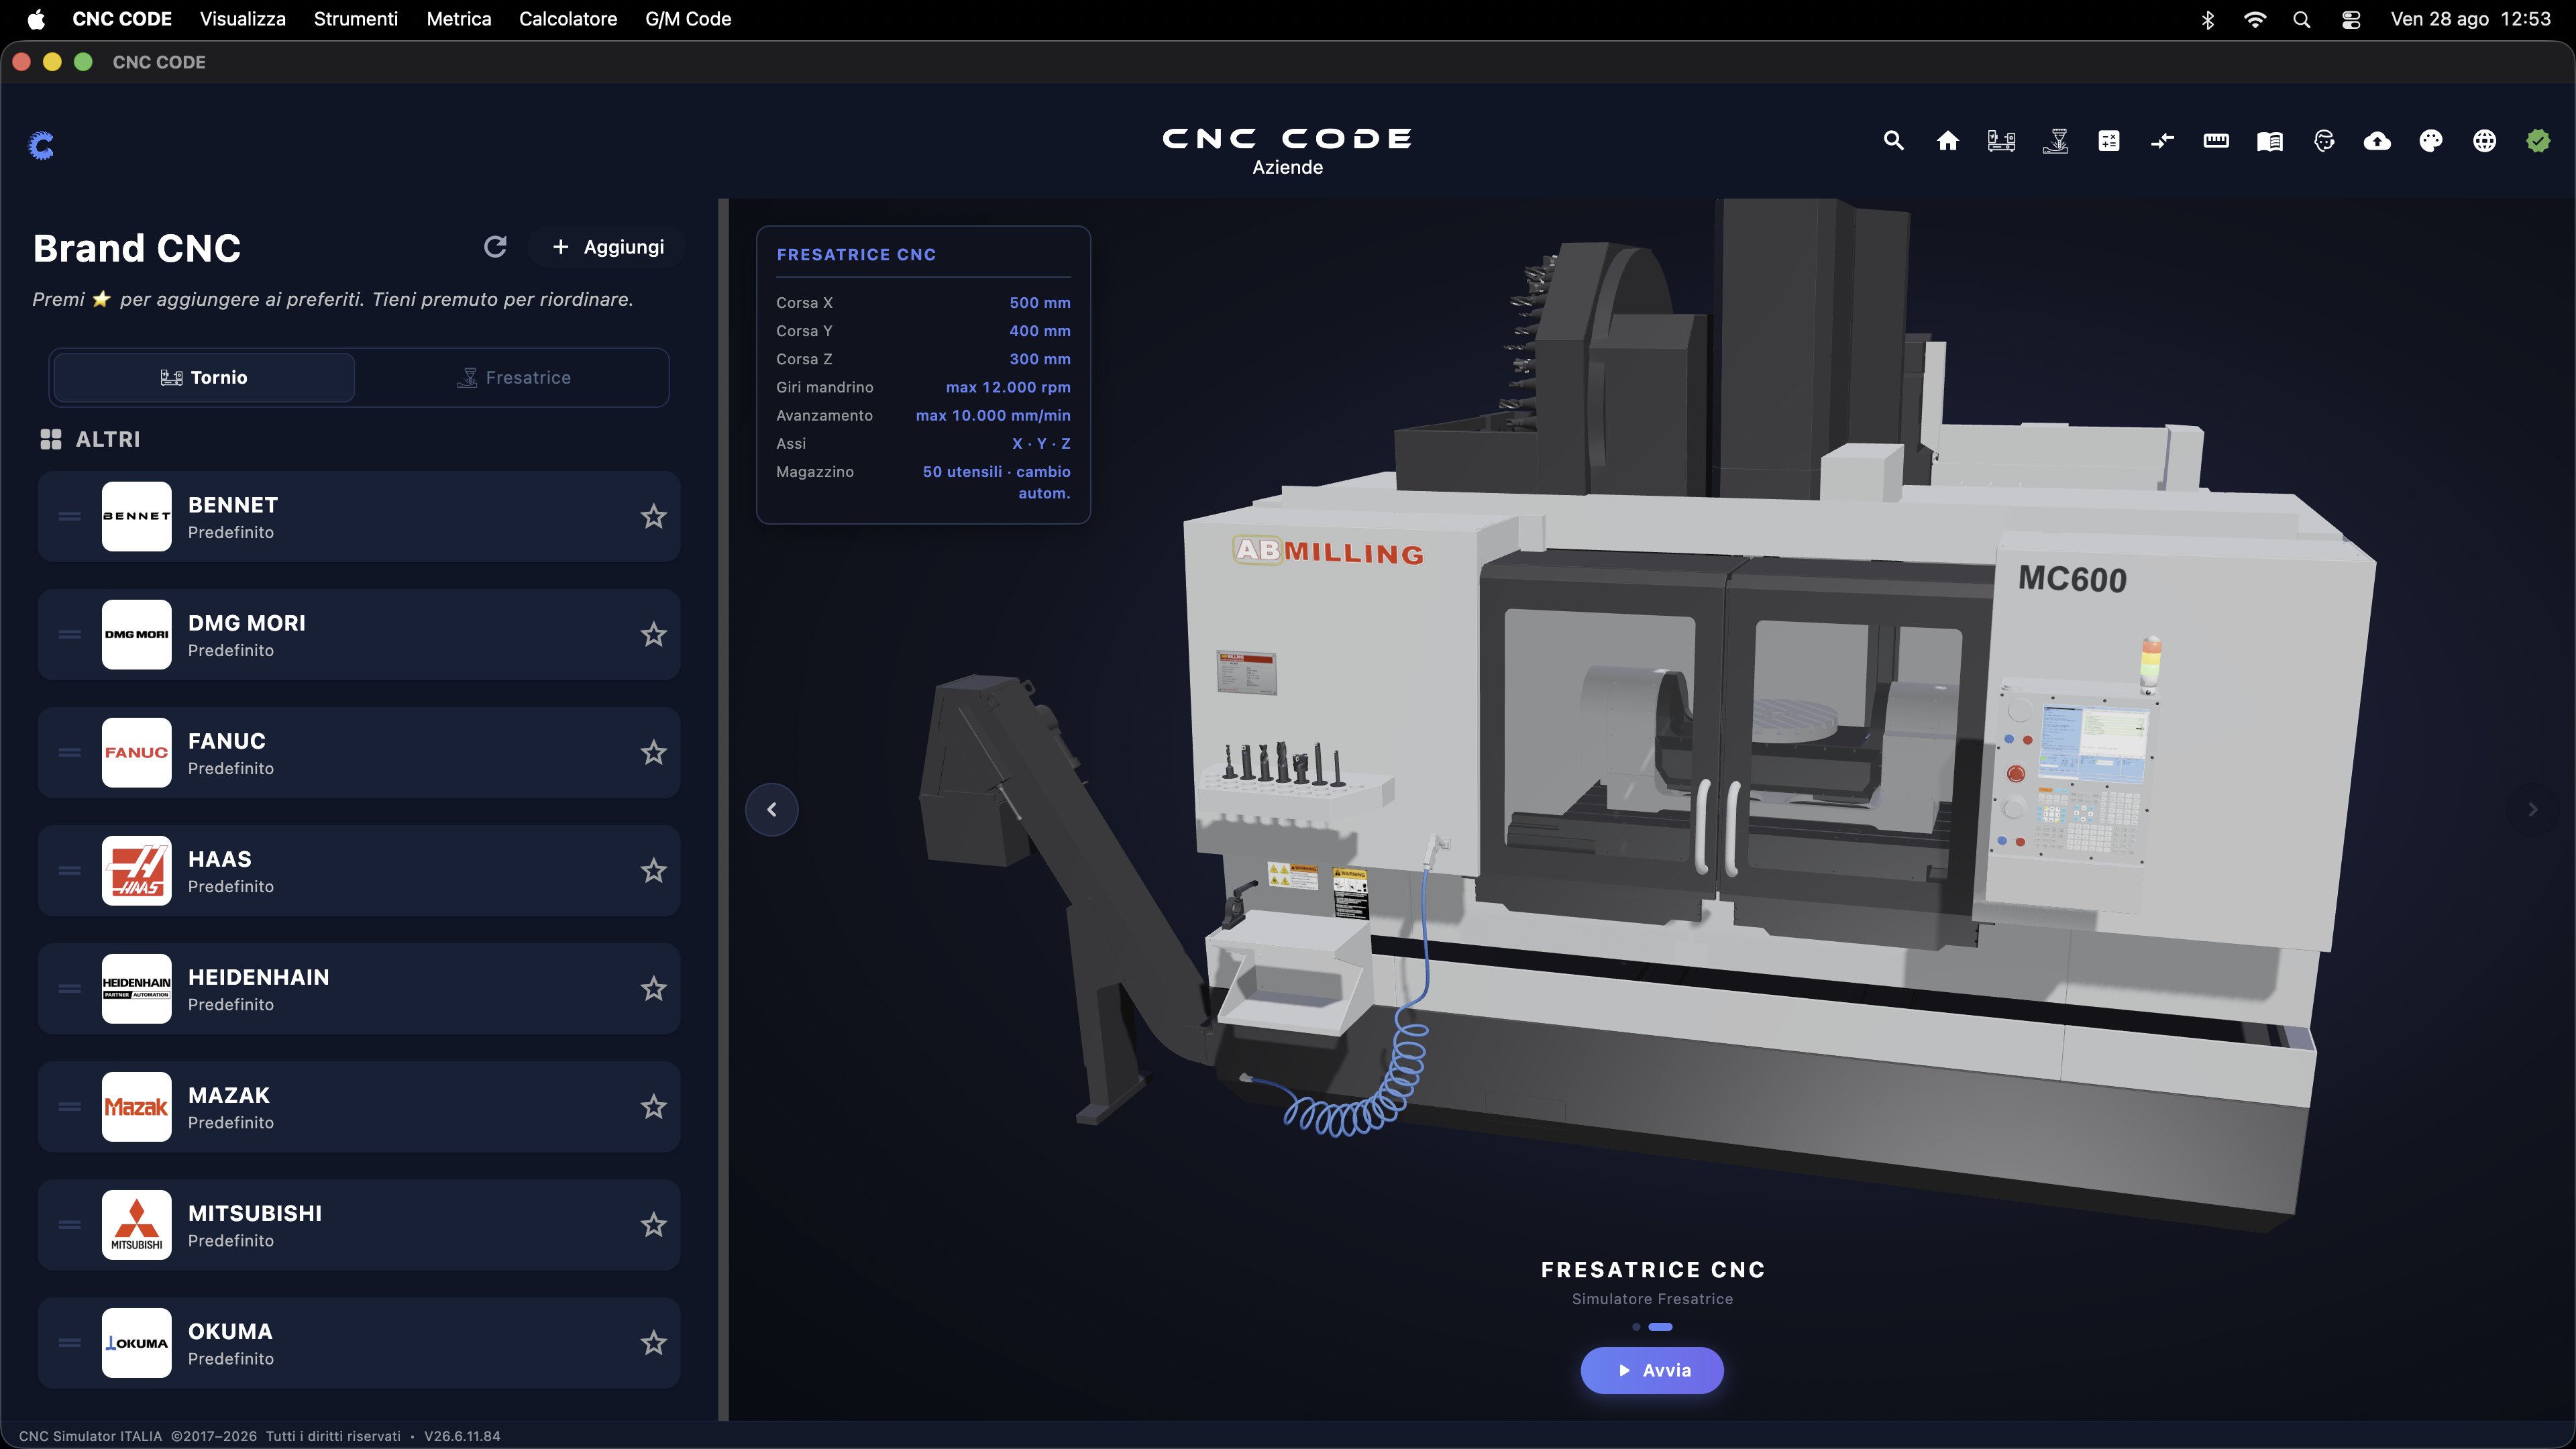2576x1449 pixels.
Task: Click the active carousel page indicator
Action: 1660,1327
